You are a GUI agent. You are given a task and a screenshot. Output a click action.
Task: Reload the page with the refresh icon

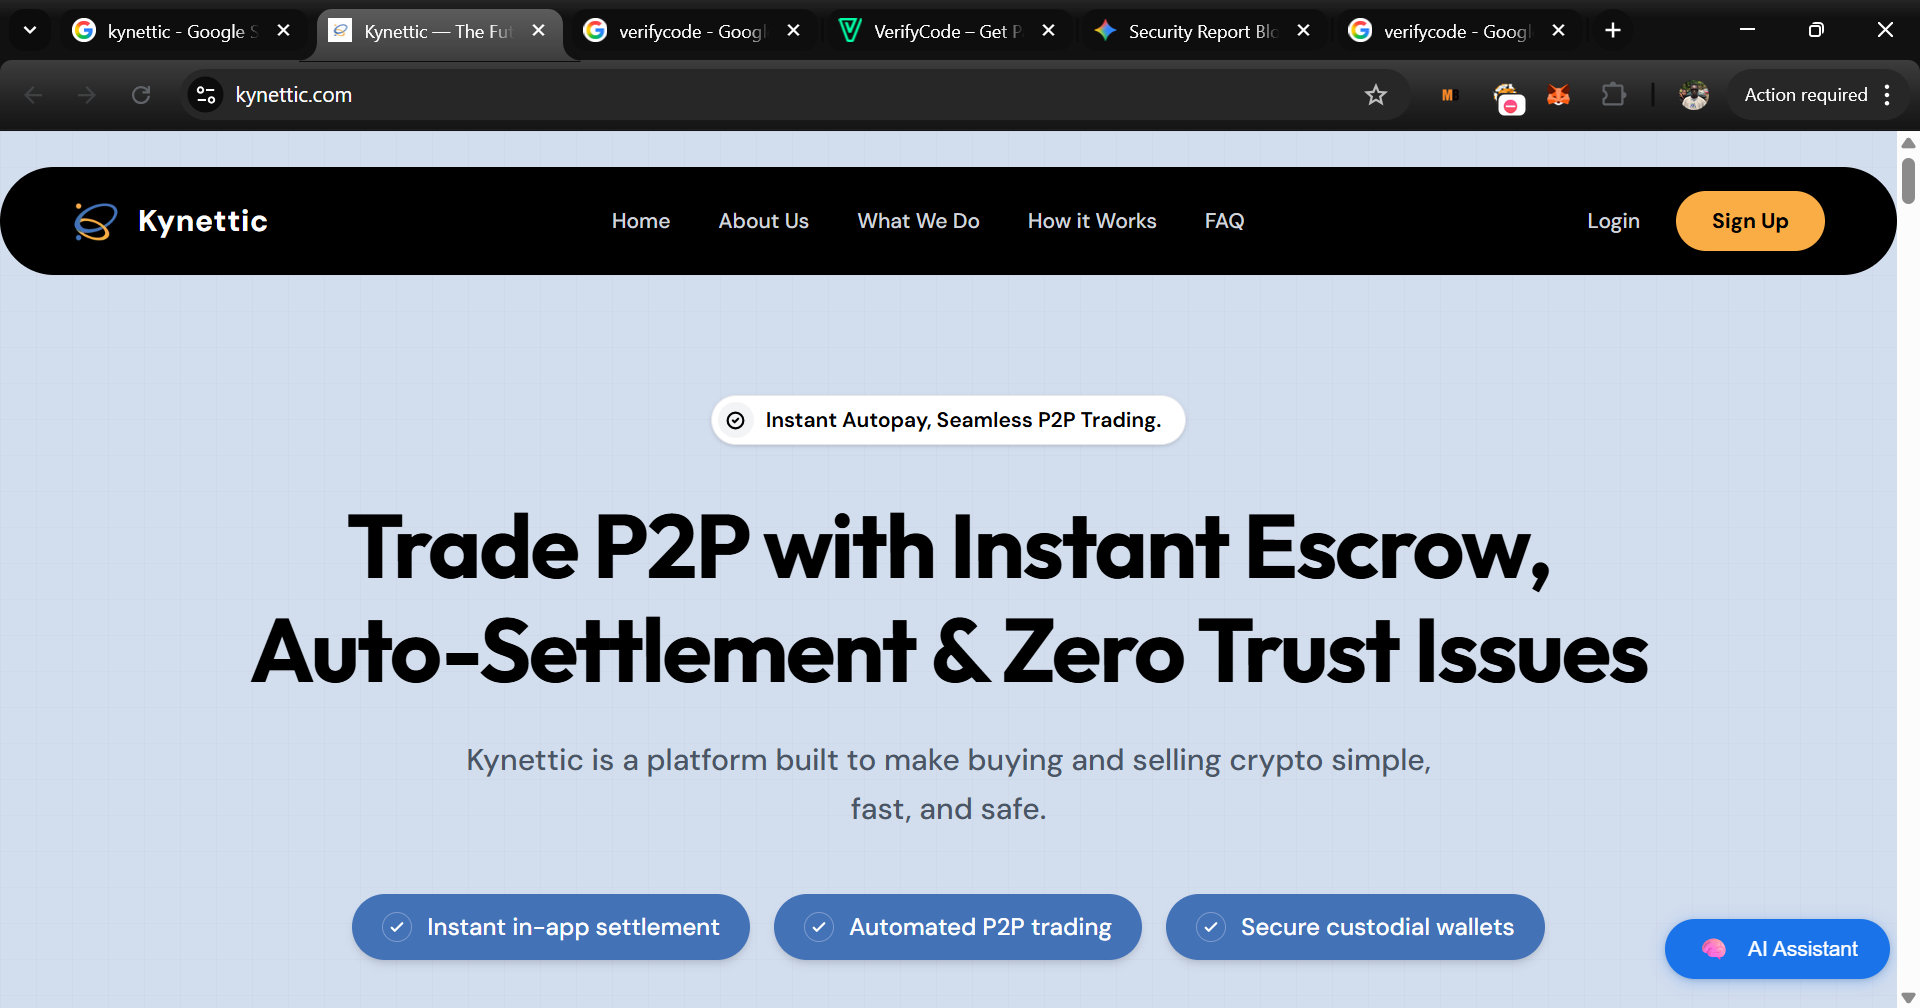pyautogui.click(x=141, y=94)
